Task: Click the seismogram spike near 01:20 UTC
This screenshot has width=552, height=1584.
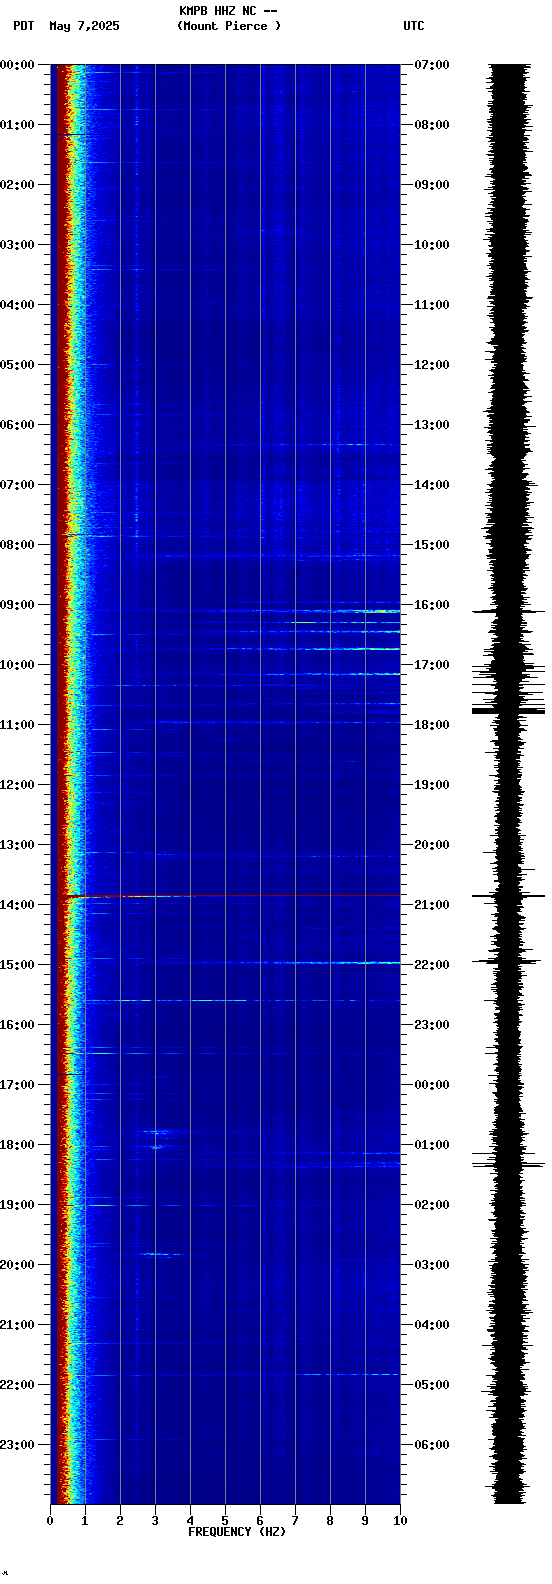Action: point(508,1164)
